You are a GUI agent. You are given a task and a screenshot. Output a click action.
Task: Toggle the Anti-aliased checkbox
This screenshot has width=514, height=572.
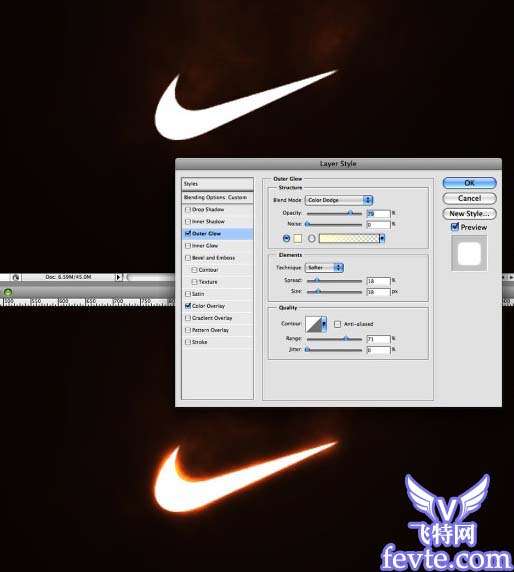[337, 324]
